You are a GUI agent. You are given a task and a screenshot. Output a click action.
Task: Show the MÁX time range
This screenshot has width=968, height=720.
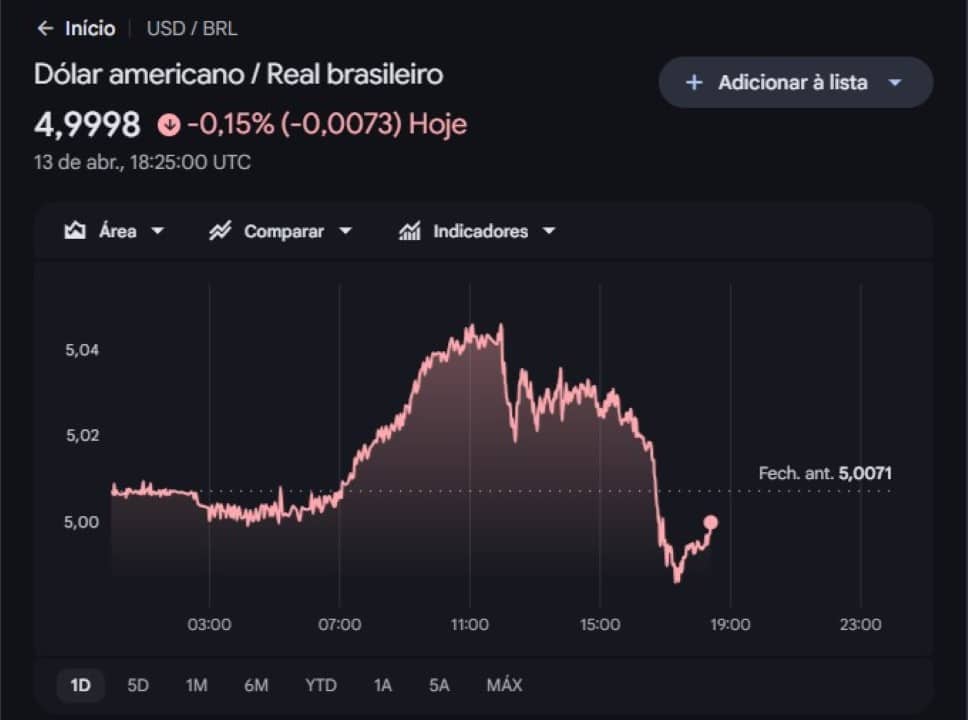click(x=504, y=685)
